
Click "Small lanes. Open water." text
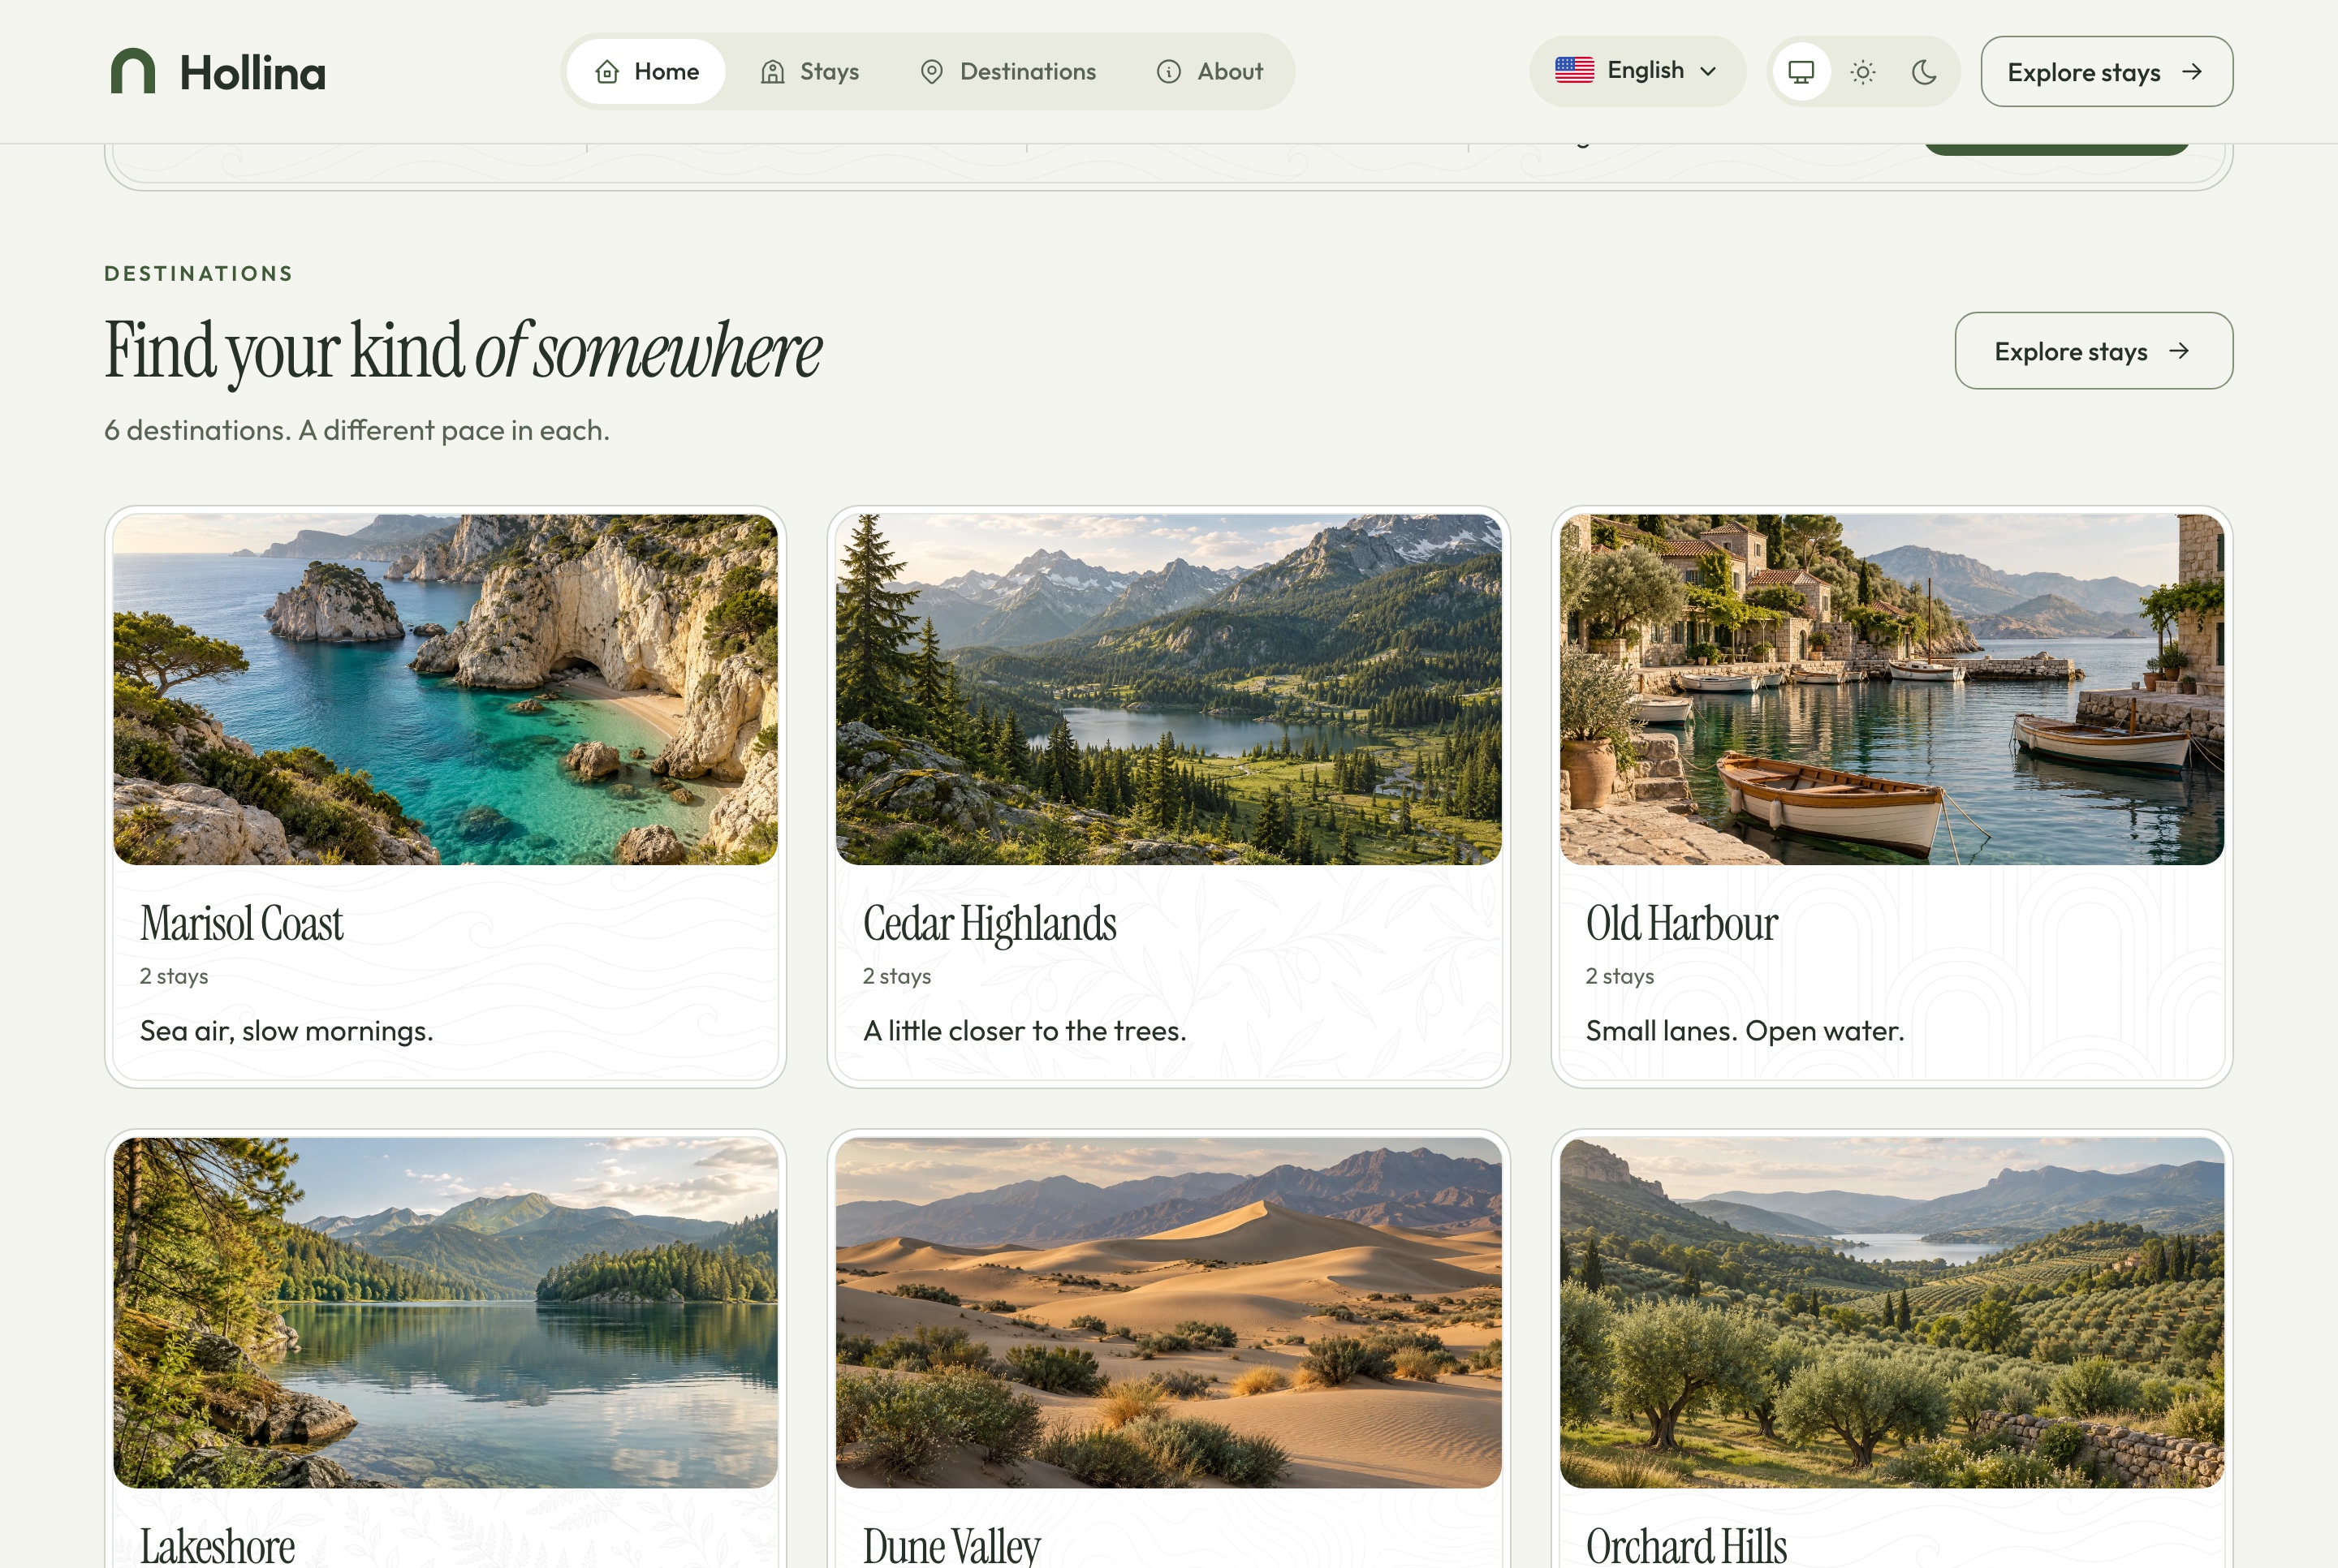[x=1744, y=1031]
